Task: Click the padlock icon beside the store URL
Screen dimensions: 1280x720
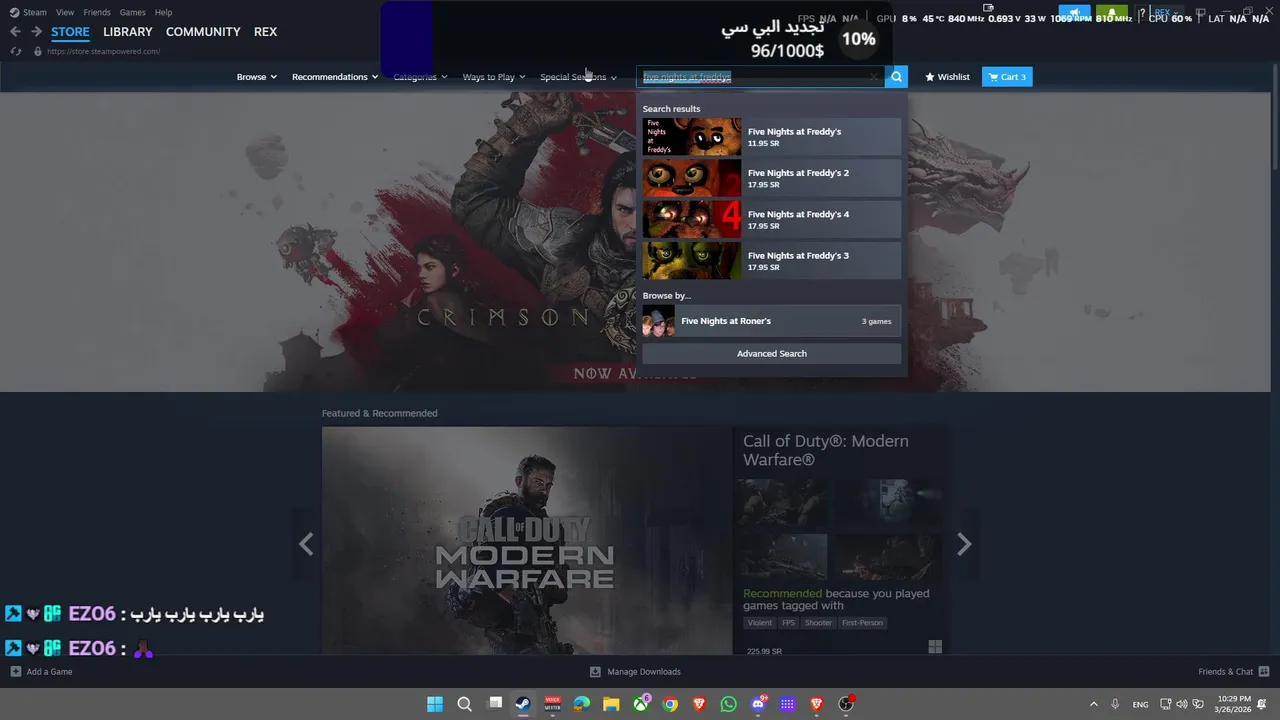Action: (38, 51)
